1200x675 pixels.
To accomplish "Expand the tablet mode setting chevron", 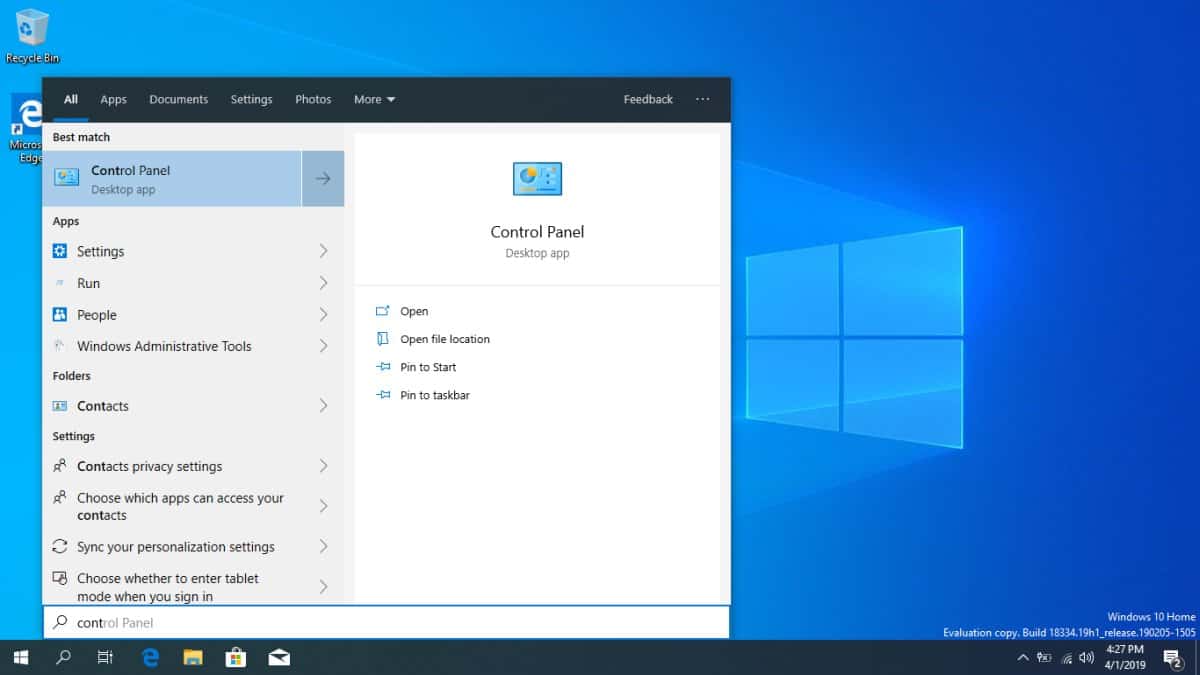I will pyautogui.click(x=323, y=587).
